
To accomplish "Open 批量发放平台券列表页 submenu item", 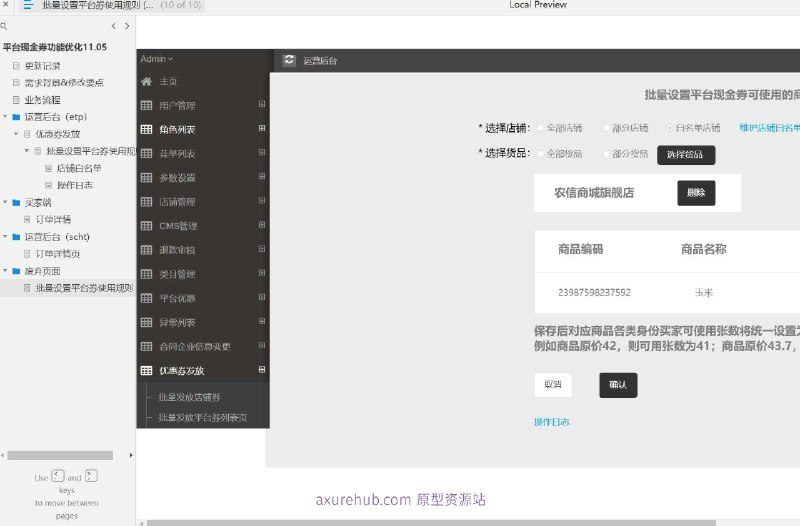I will (203, 417).
